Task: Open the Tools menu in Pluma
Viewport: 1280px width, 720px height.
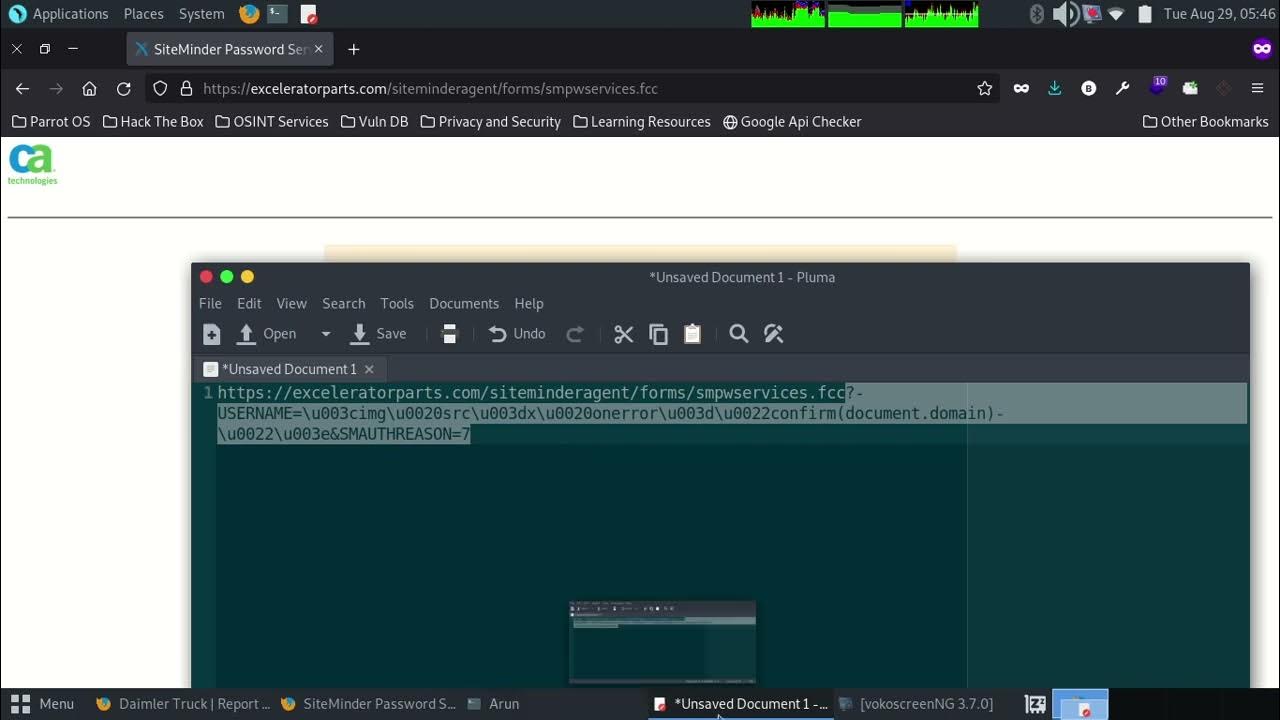Action: 397,303
